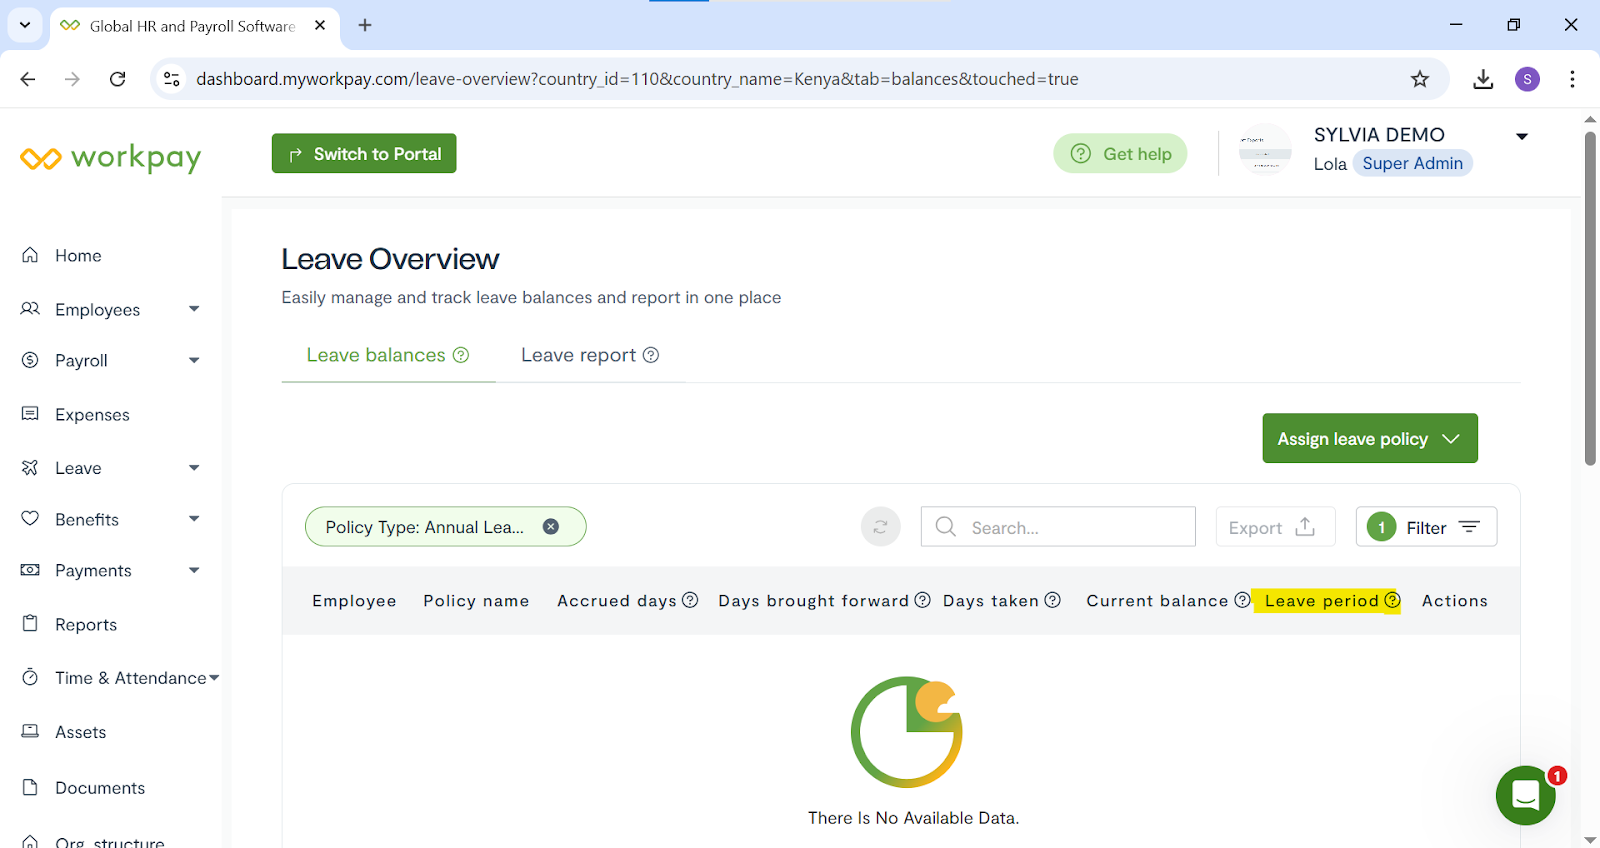The image size is (1600, 848).
Task: Click the refresh icon beside the search box
Action: (880, 527)
